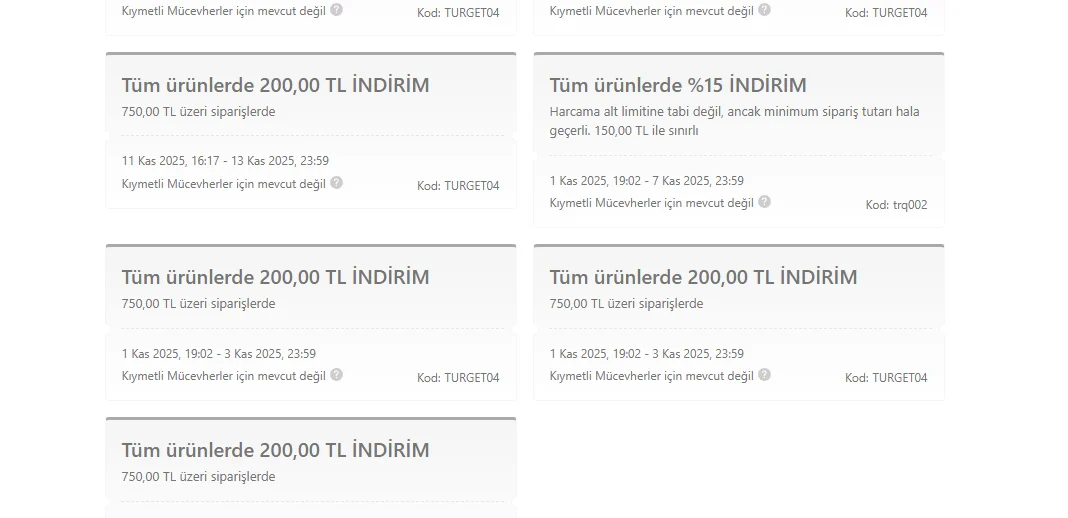Click Kod: TURGET04 in 11 Kas–13 Kas coupon
This screenshot has height=518, width=1068.
click(x=458, y=186)
